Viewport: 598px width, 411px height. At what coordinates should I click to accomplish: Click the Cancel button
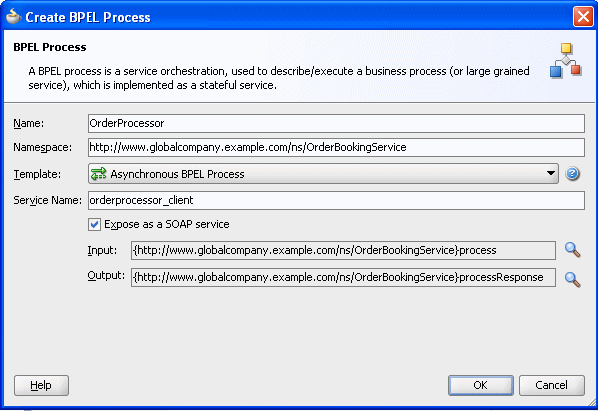pos(551,385)
